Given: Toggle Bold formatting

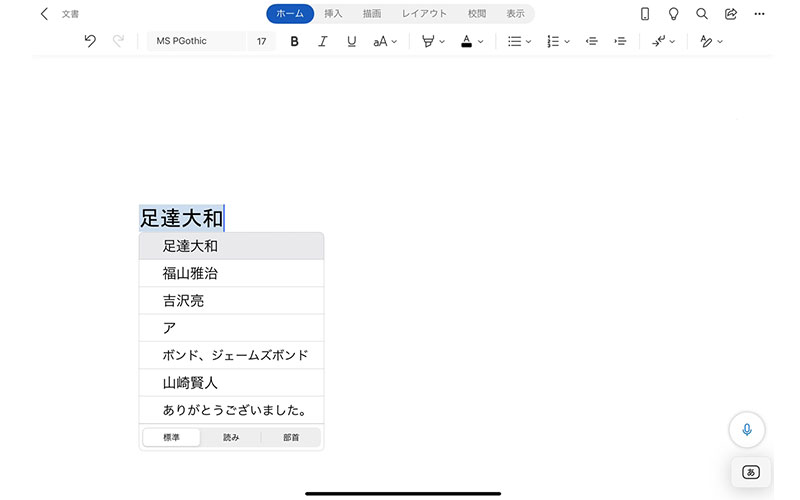Looking at the screenshot, I should pyautogui.click(x=294, y=41).
